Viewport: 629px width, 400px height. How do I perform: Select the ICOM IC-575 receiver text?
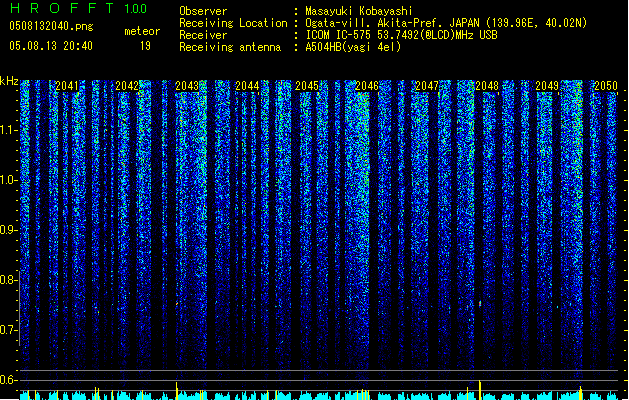tap(401, 35)
